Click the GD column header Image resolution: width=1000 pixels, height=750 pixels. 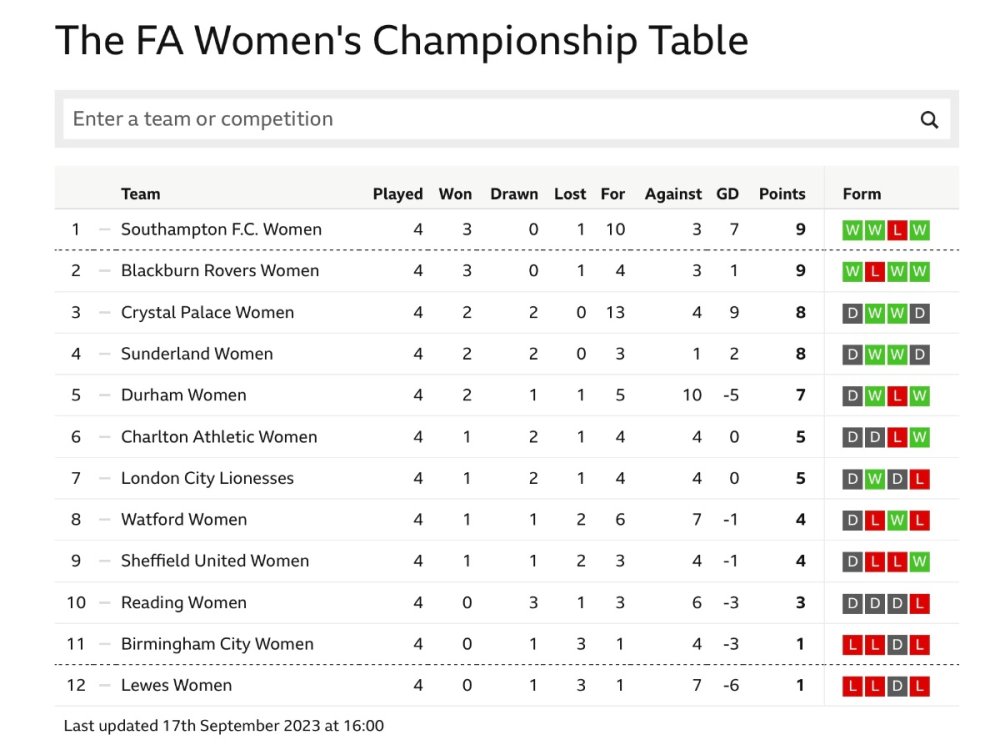(x=727, y=194)
